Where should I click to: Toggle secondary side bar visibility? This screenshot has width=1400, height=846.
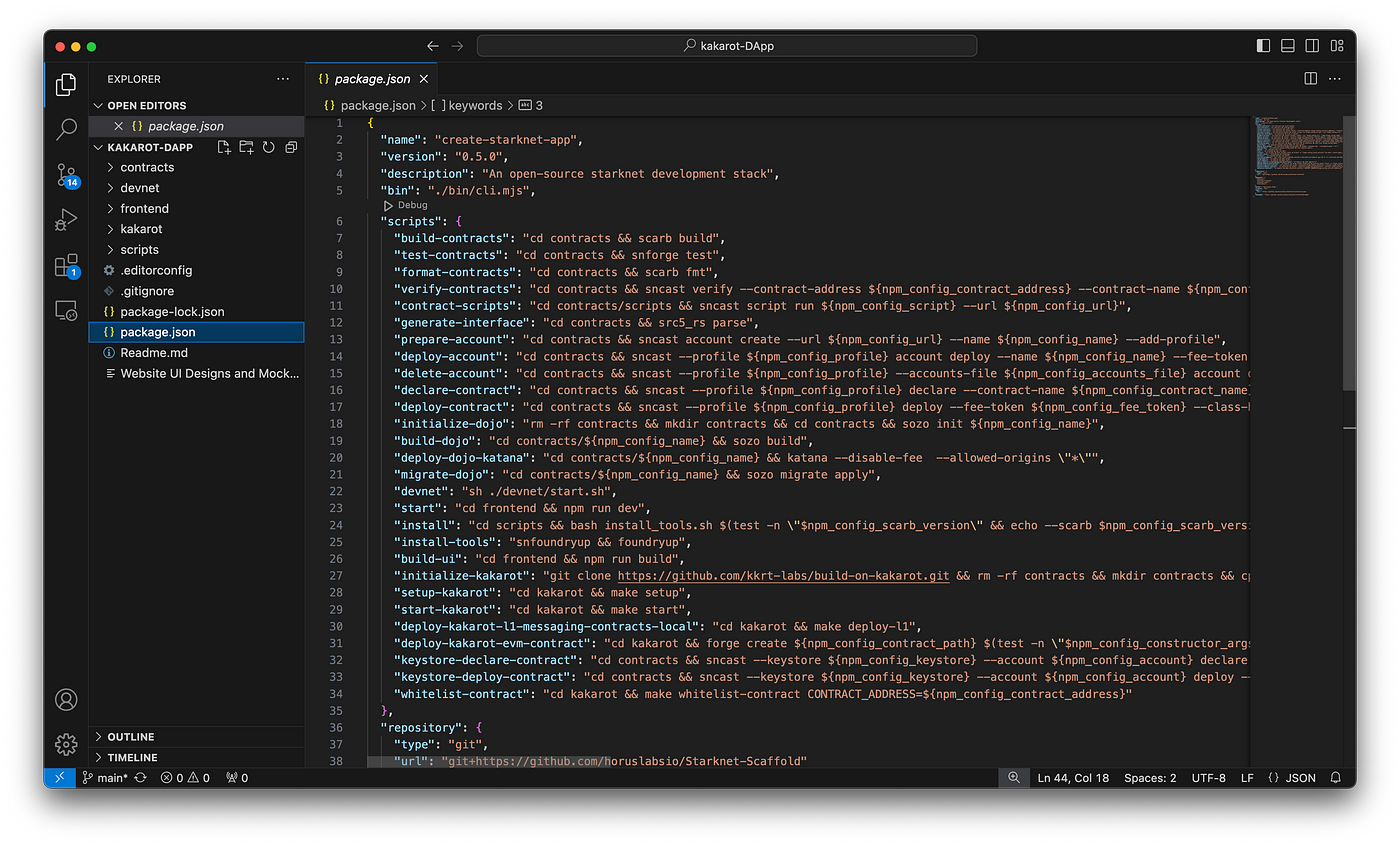[1312, 46]
